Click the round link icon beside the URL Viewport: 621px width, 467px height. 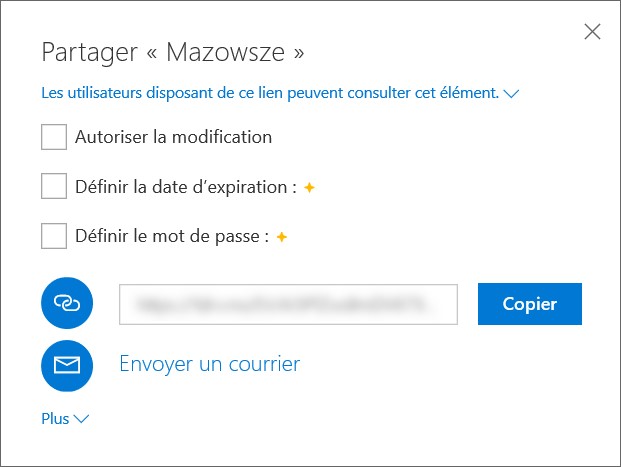pos(67,304)
